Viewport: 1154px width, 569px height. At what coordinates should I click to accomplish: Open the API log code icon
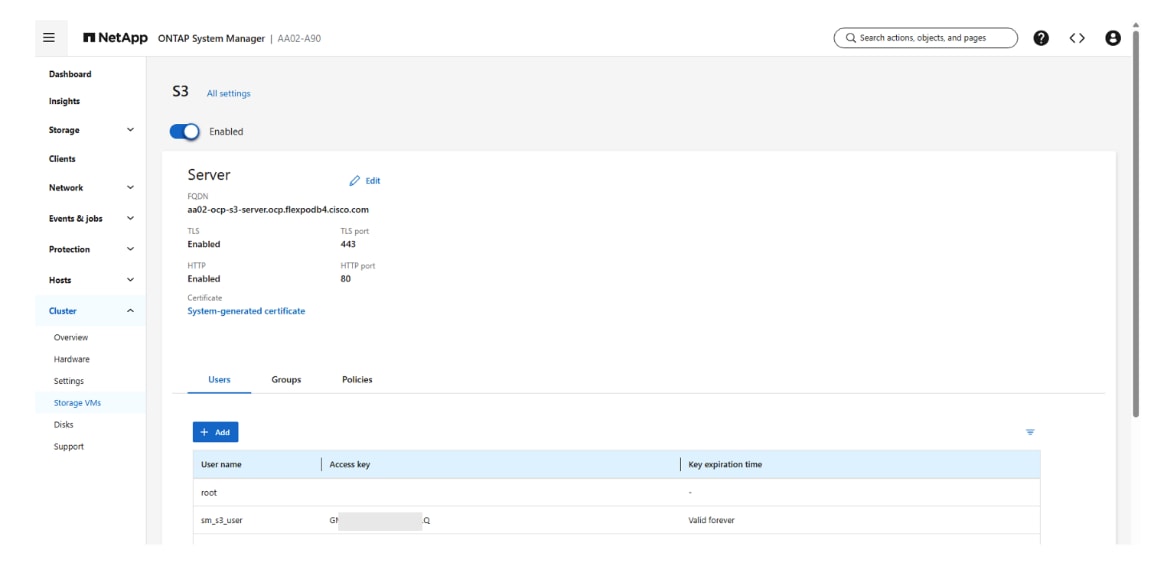coord(1077,38)
